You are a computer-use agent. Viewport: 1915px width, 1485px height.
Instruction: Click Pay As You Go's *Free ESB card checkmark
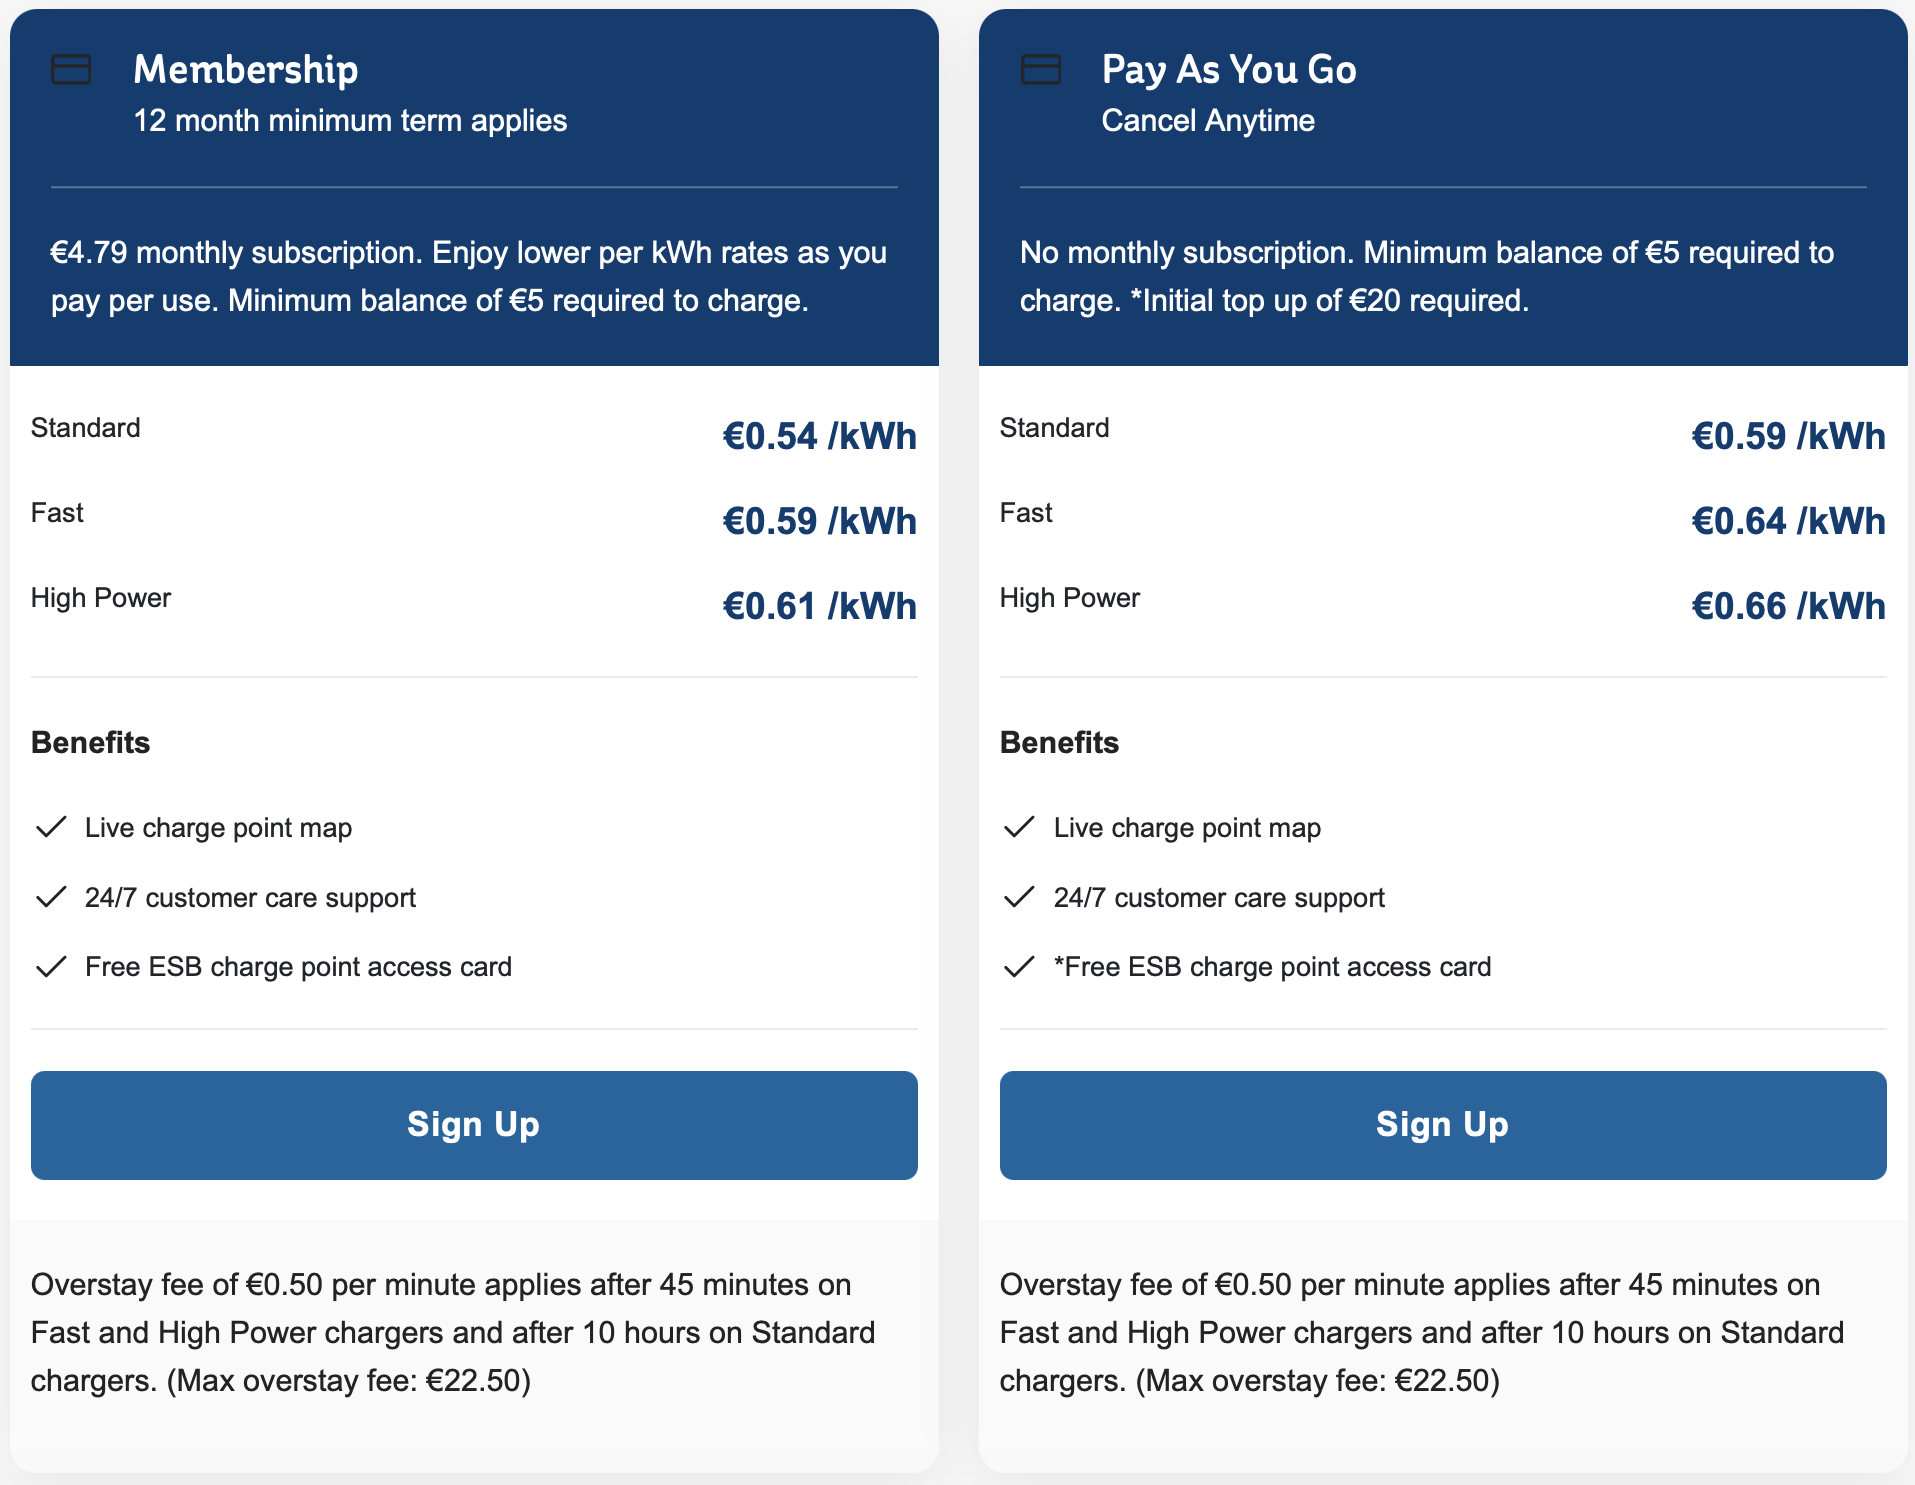click(x=1019, y=967)
